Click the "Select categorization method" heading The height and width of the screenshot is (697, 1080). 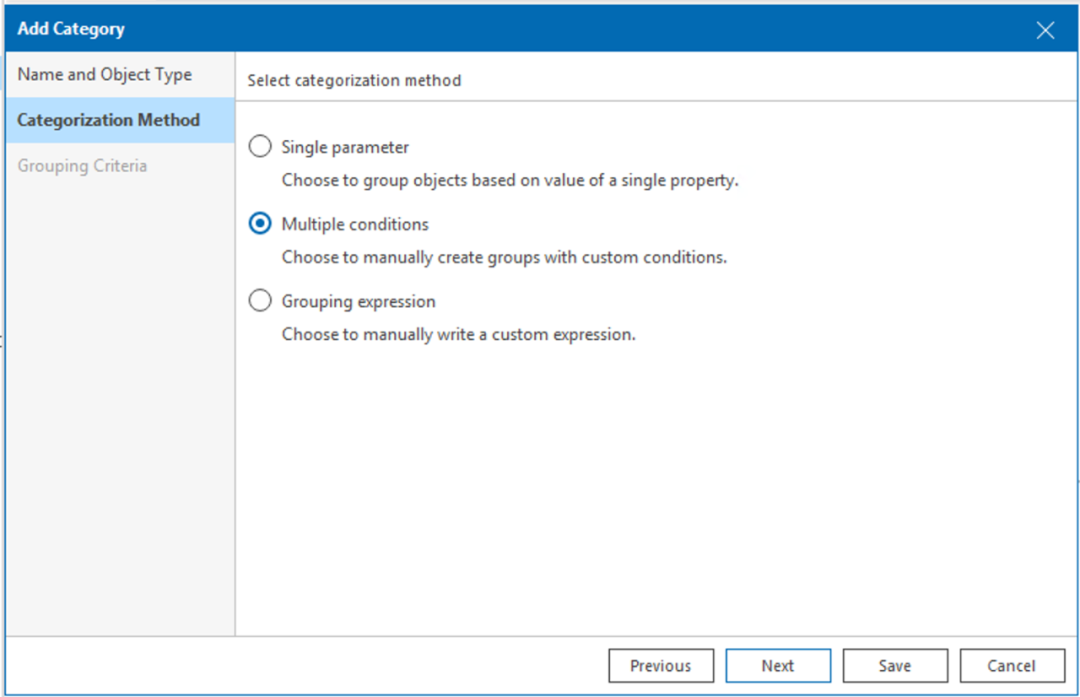click(x=354, y=80)
